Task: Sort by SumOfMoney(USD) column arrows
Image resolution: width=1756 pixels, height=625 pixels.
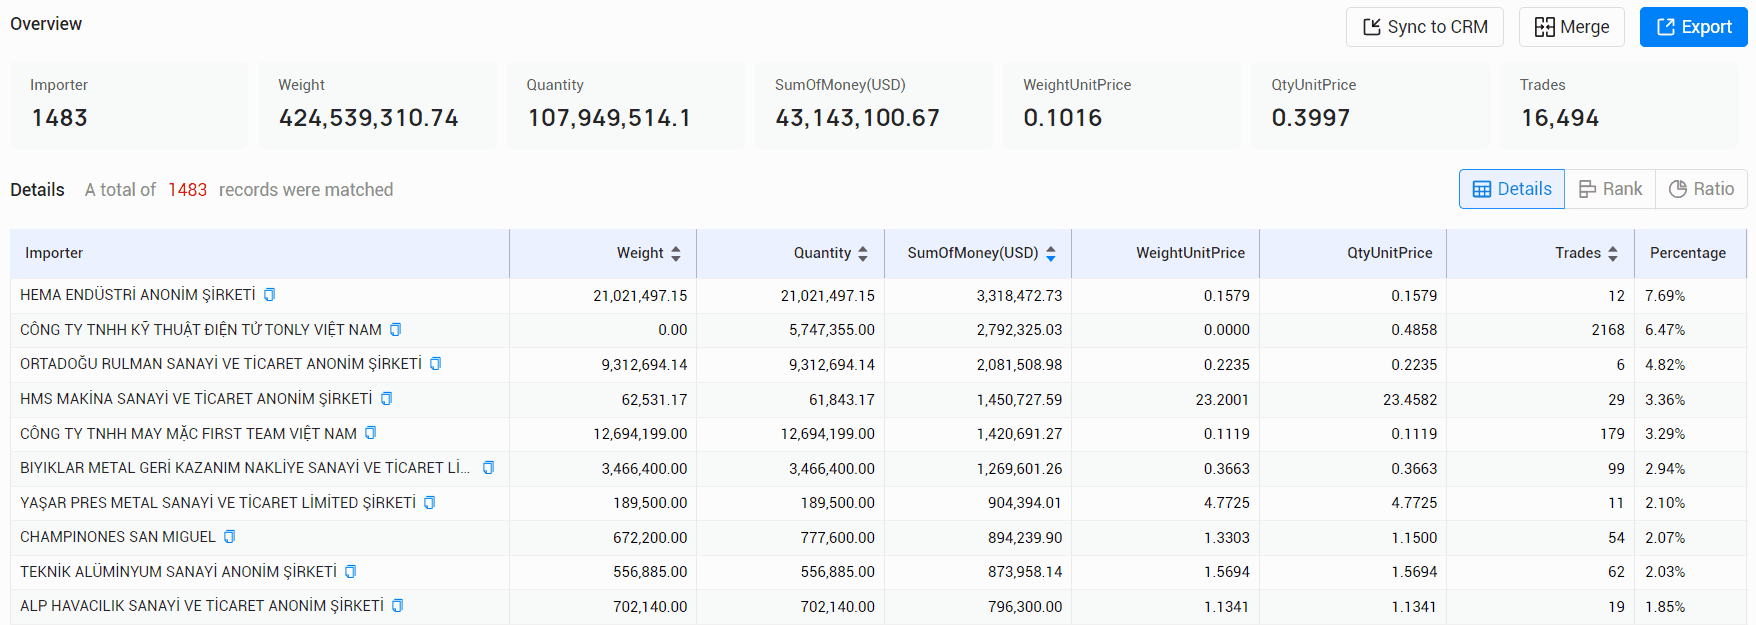Action: (1051, 254)
